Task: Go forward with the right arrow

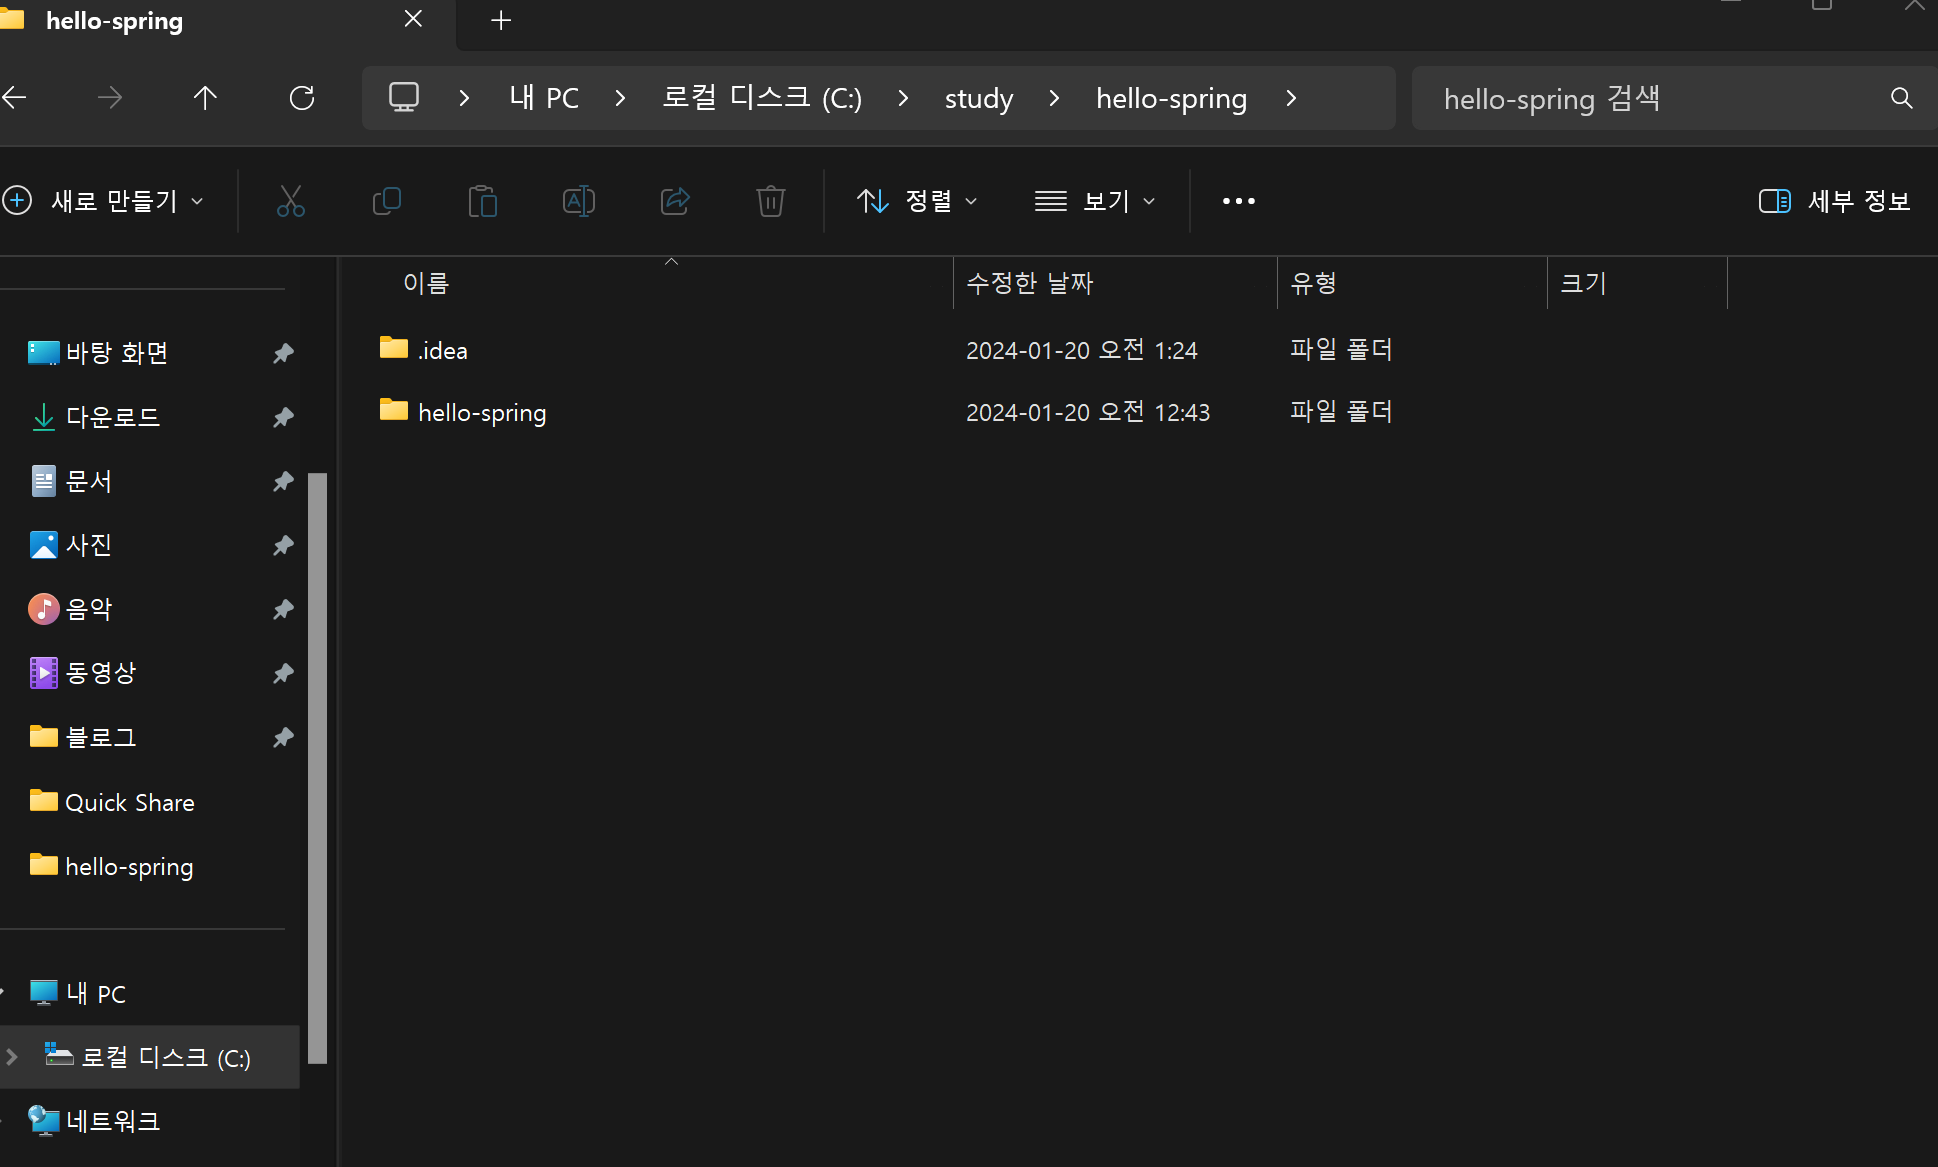Action: pyautogui.click(x=110, y=98)
